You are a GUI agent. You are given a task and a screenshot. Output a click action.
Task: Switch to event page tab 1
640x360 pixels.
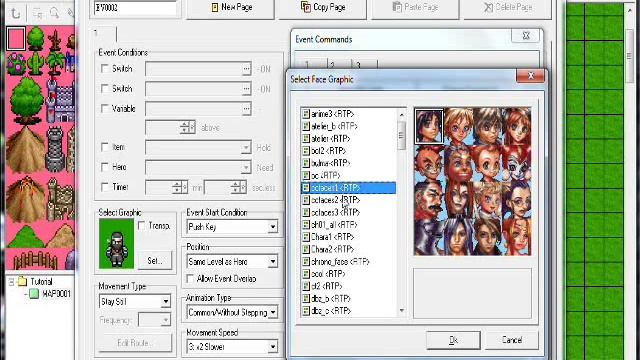click(104, 33)
